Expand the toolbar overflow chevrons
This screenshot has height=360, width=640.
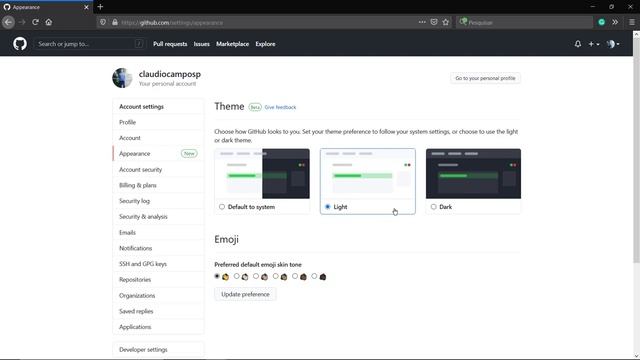pos(615,22)
